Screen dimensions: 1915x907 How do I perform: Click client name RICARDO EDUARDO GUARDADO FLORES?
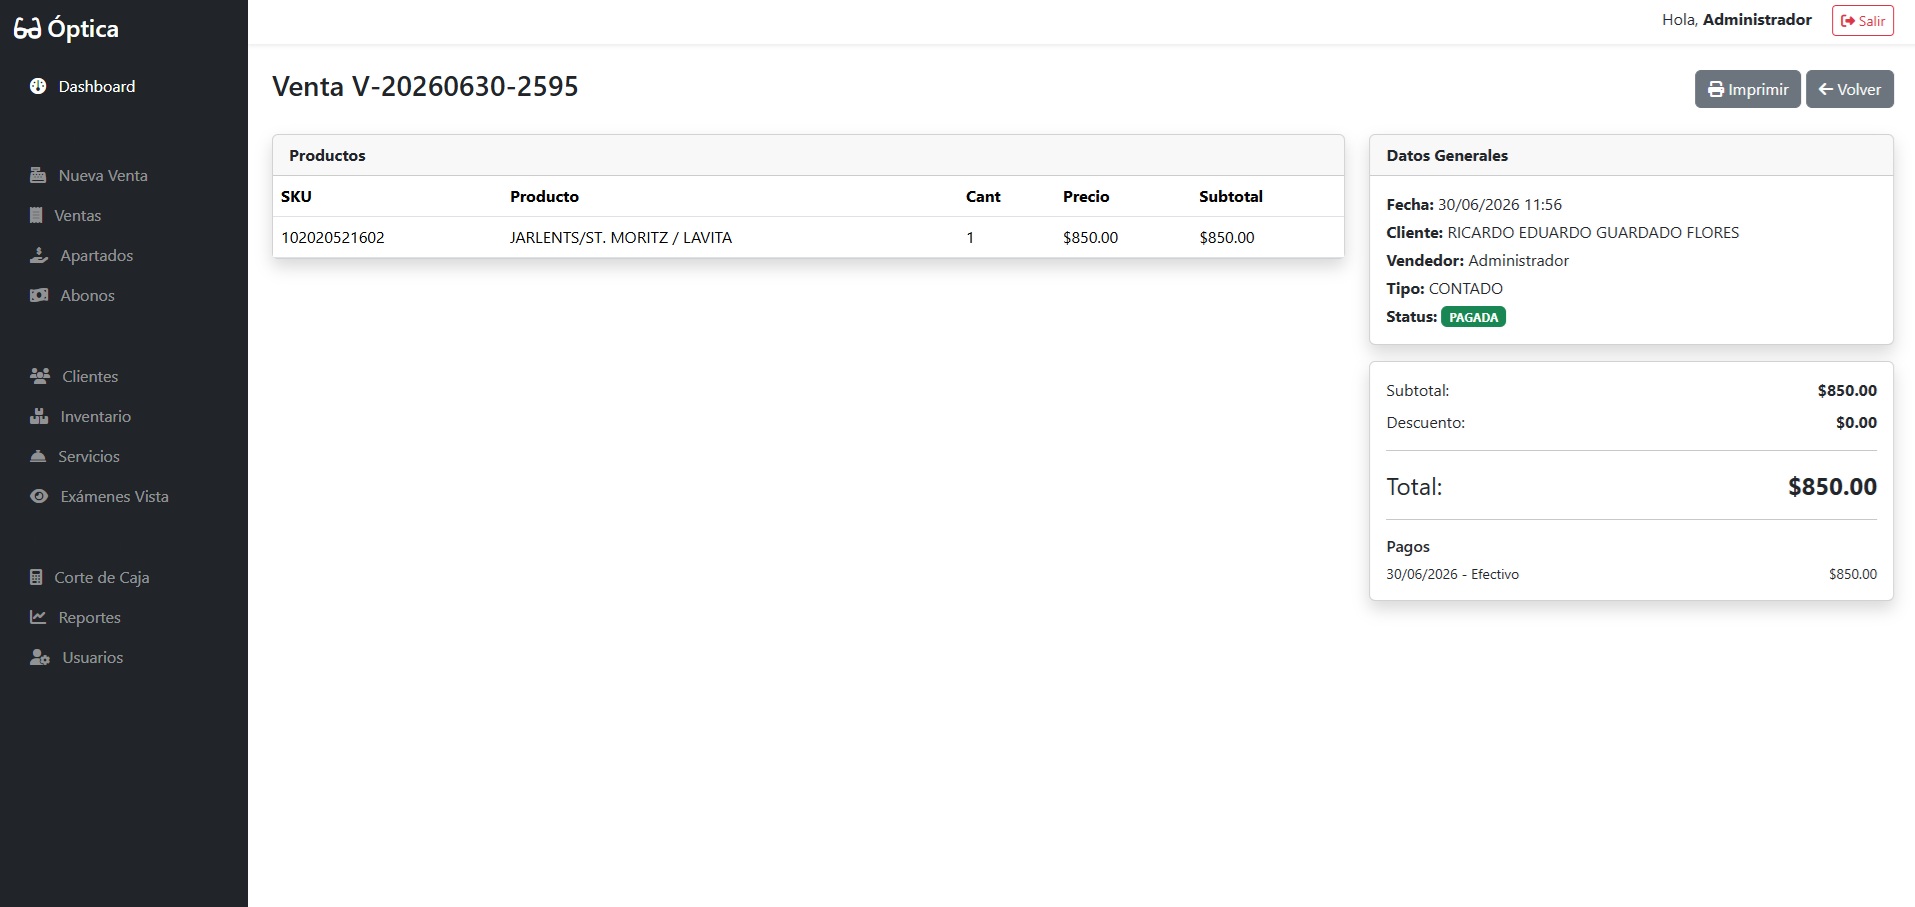point(1593,232)
